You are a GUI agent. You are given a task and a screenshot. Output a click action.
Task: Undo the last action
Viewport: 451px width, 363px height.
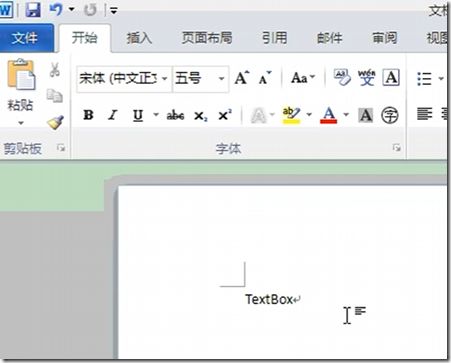[56, 9]
